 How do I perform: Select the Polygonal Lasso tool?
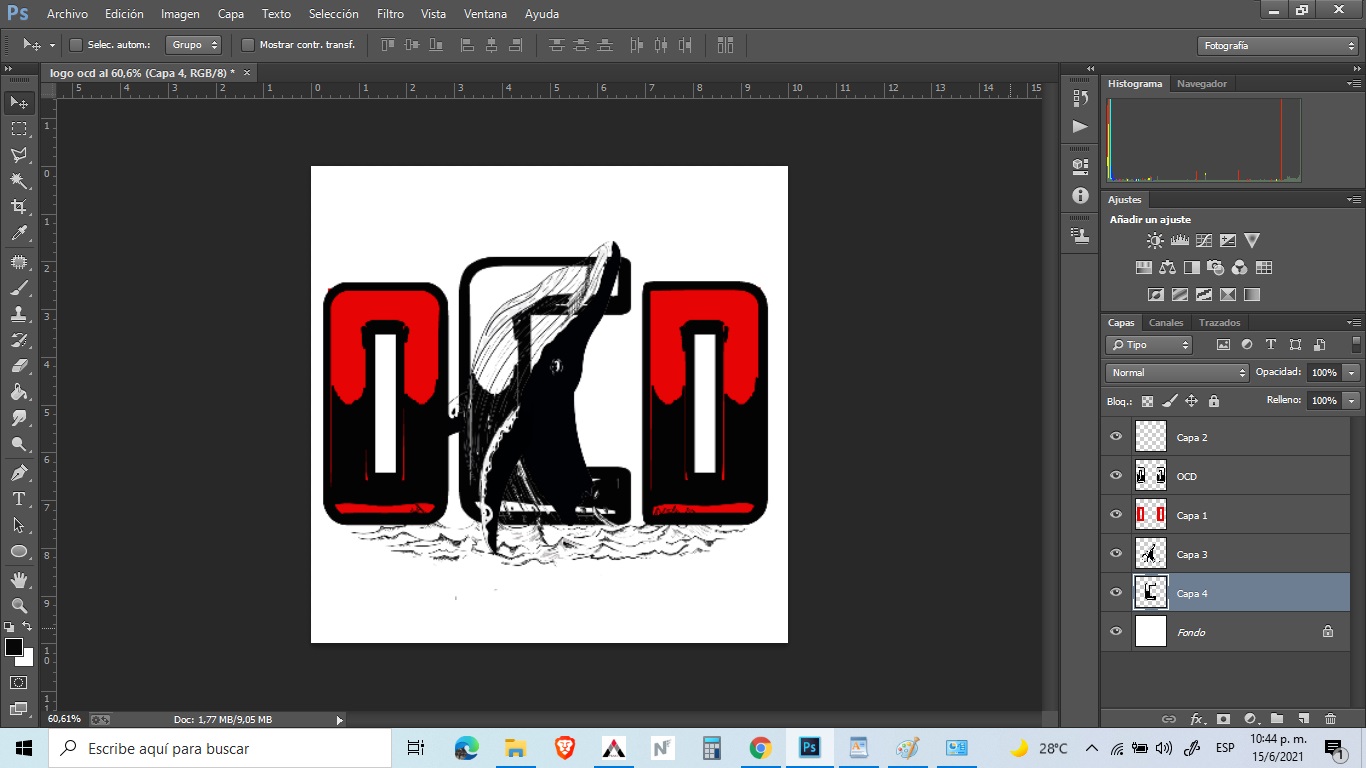click(x=19, y=155)
